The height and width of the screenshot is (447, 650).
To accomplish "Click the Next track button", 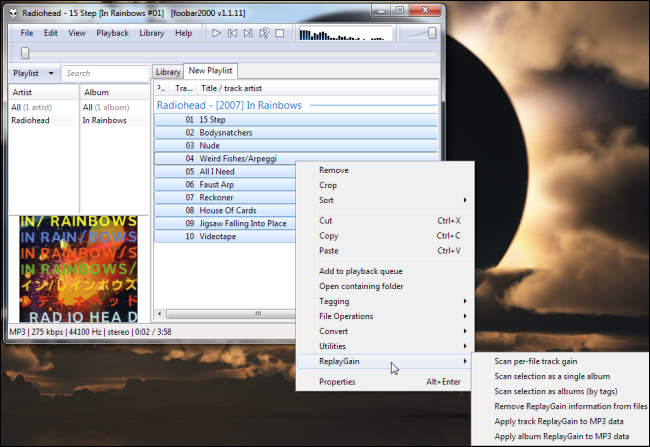I will pyautogui.click(x=248, y=33).
